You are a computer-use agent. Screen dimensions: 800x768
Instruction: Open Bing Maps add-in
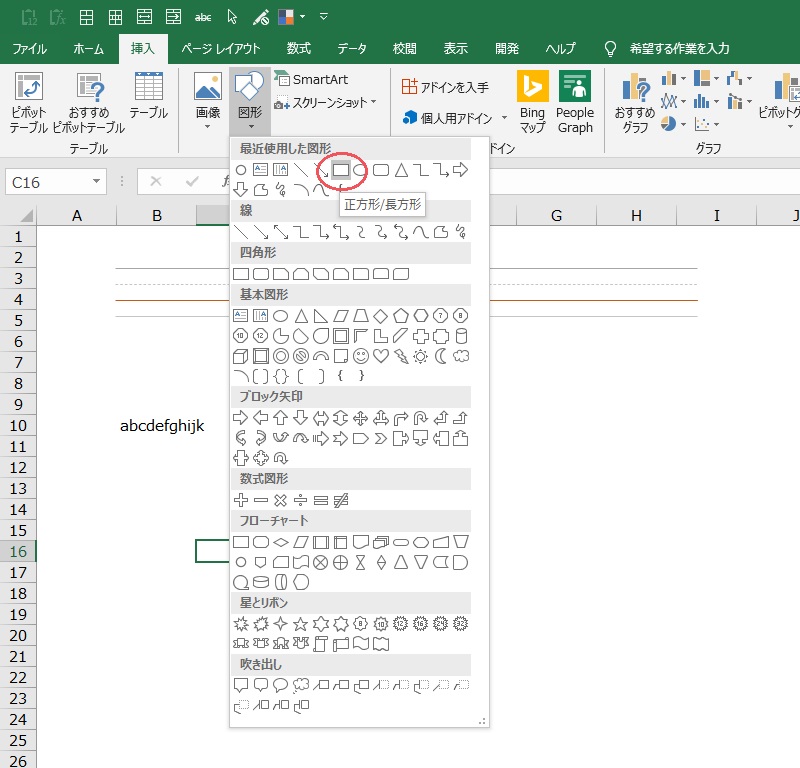point(532,103)
